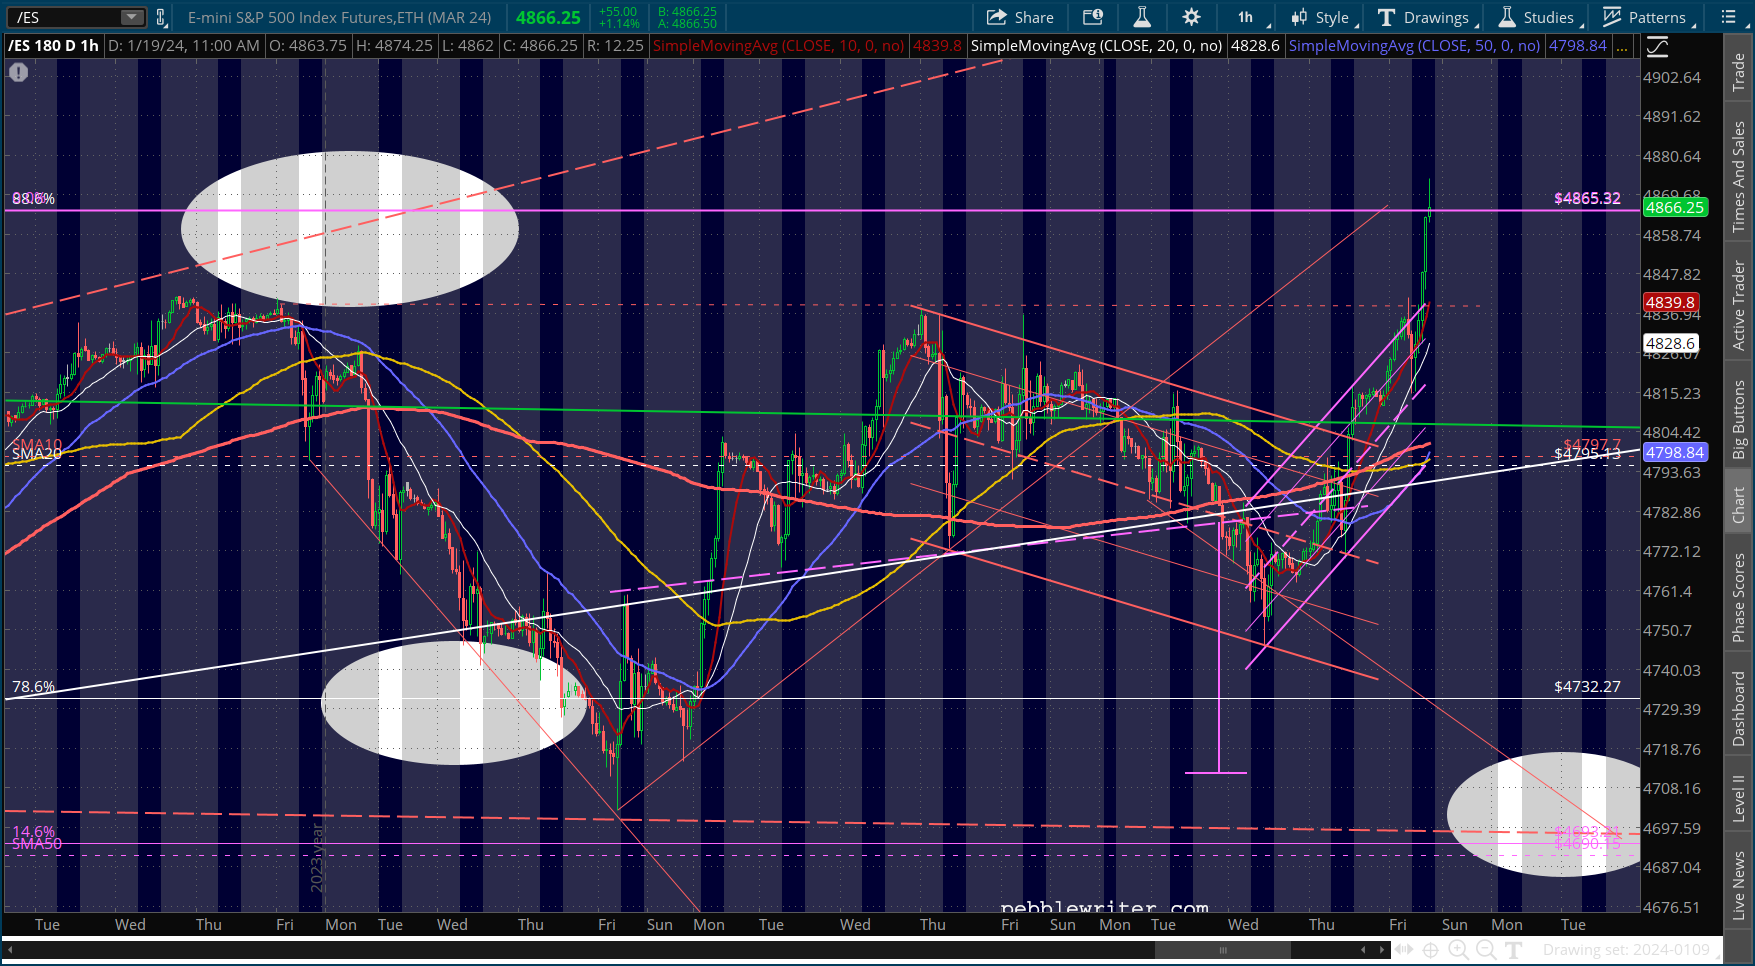Switch to the Times And Sales side tab
The width and height of the screenshot is (1755, 966).
tap(1739, 177)
